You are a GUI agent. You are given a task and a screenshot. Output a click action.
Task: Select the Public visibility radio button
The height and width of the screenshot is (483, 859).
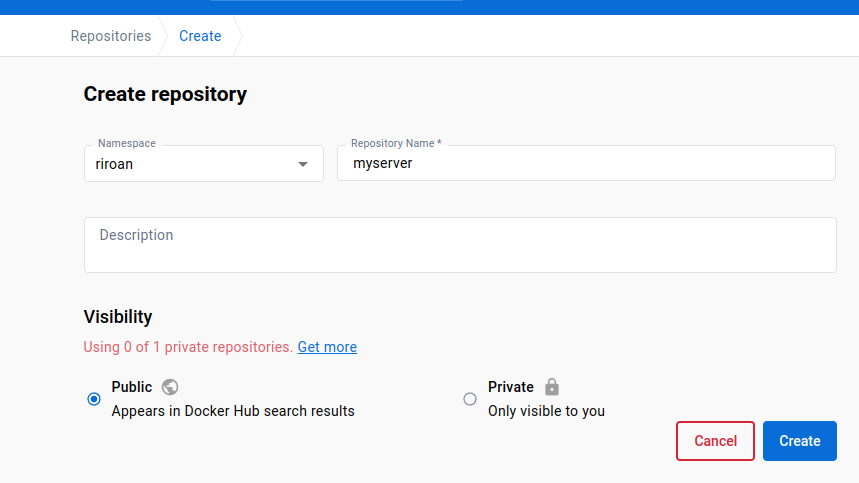coord(94,399)
